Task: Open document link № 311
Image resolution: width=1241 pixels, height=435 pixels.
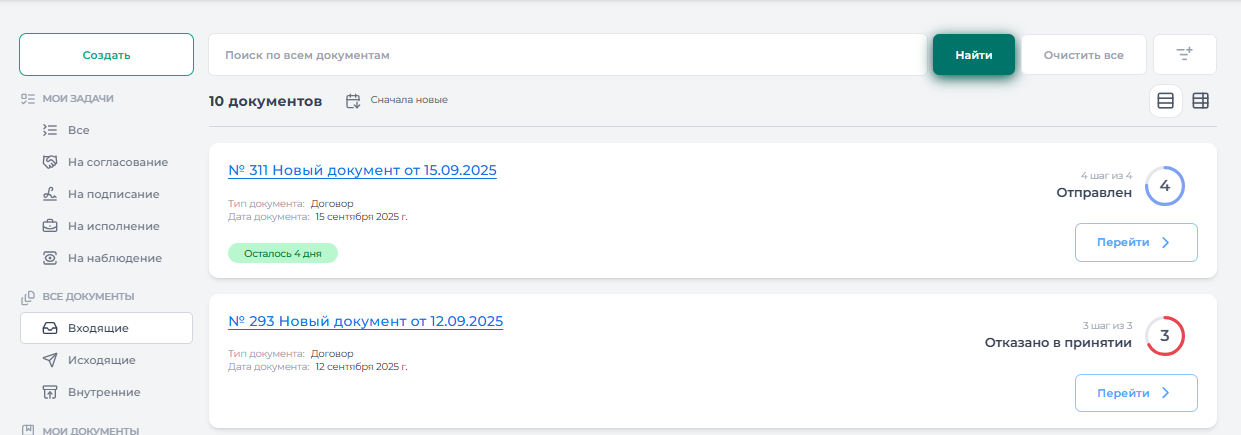Action: point(362,170)
